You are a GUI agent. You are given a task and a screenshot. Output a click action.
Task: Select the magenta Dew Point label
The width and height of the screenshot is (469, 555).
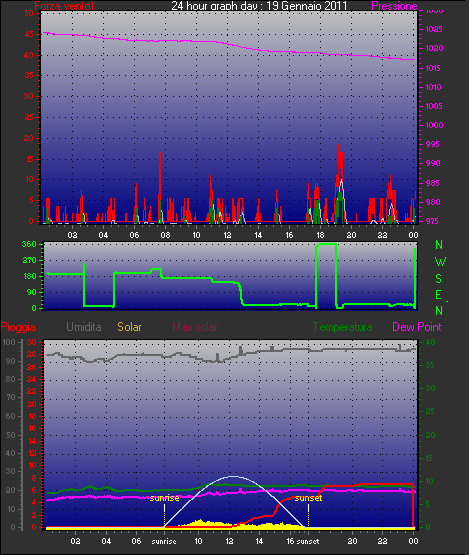pyautogui.click(x=417, y=327)
